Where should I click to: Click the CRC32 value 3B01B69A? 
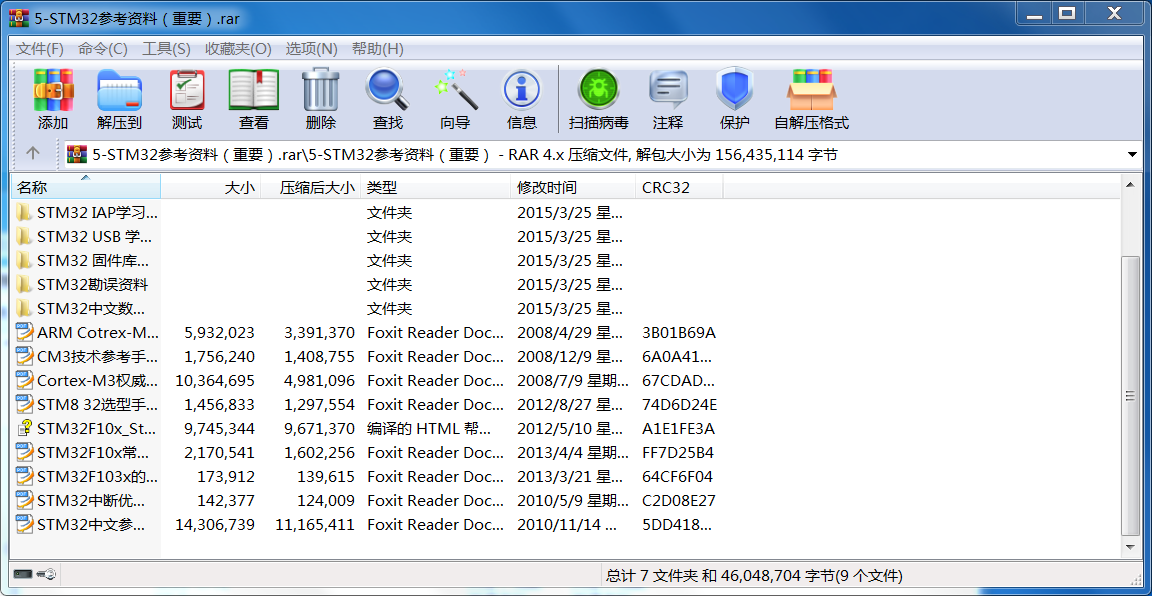[678, 332]
